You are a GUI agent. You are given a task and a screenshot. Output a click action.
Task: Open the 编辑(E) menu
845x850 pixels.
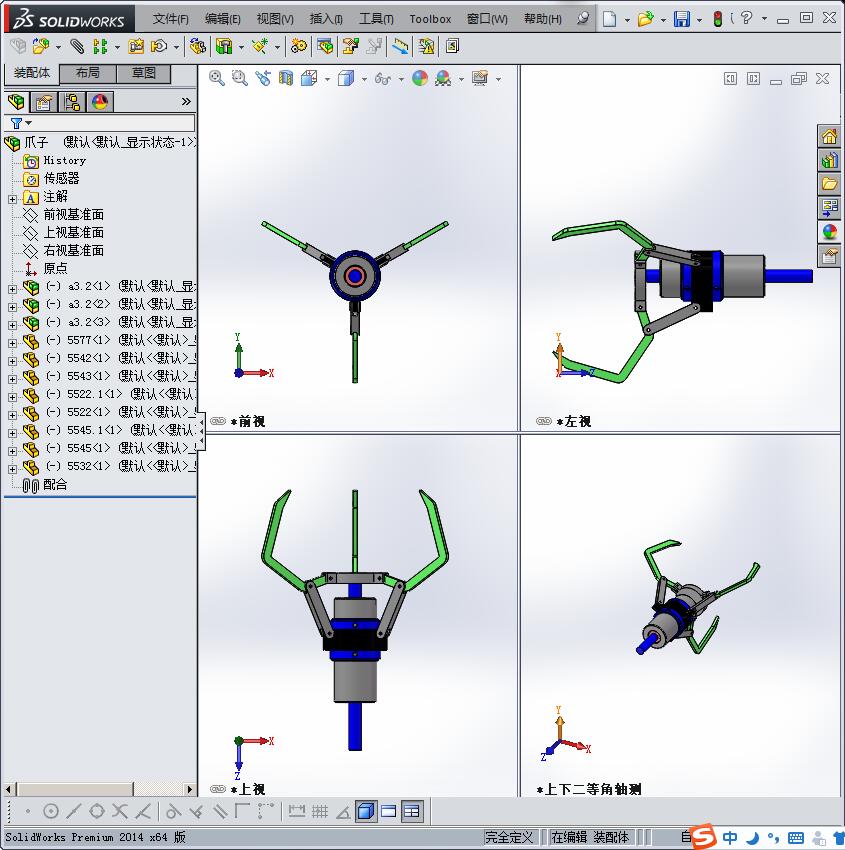click(222, 19)
